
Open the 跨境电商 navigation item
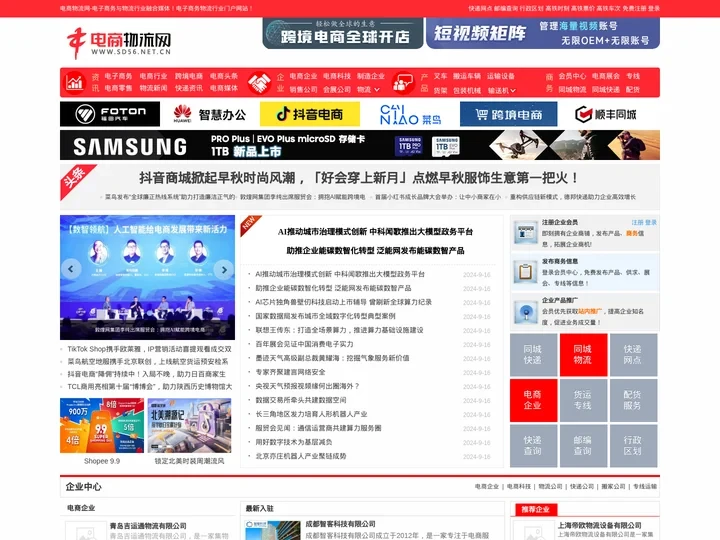pyautogui.click(x=189, y=76)
